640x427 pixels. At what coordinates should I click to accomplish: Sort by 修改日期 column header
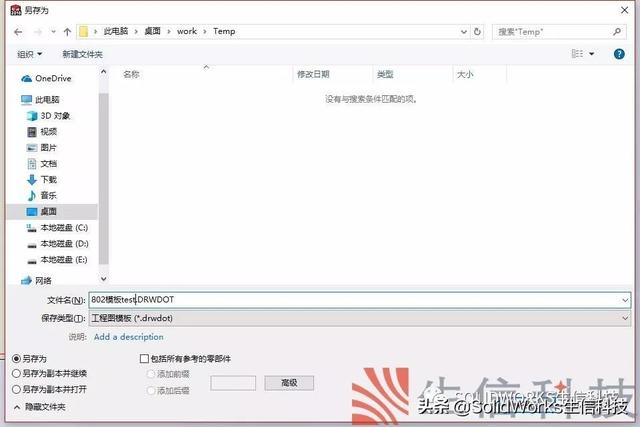coord(313,74)
